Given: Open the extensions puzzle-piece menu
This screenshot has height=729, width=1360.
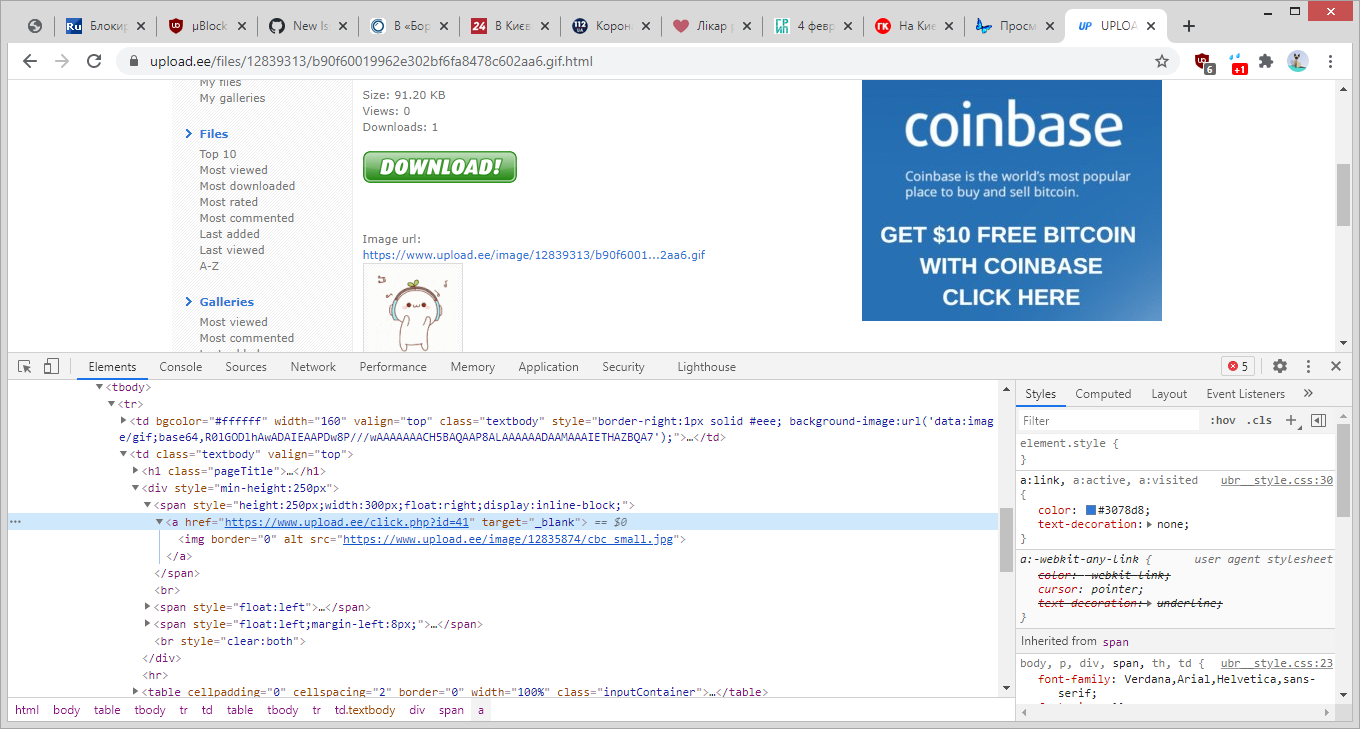Looking at the screenshot, I should (1266, 61).
